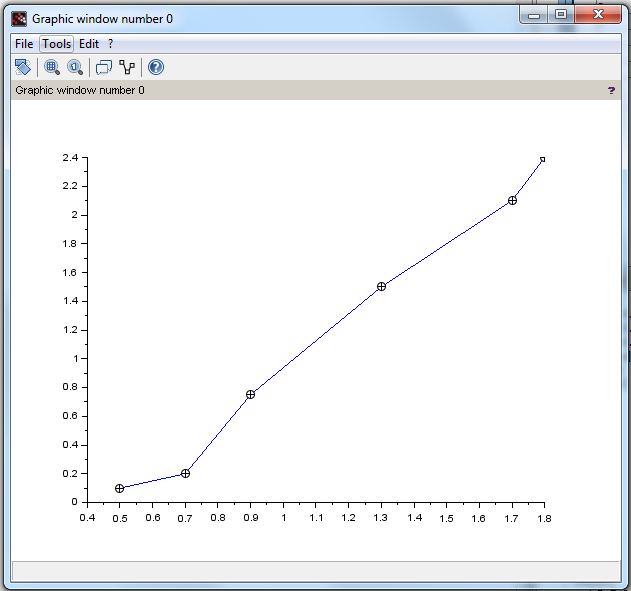
Task: Open the question mark help menu
Action: [x=111, y=44]
